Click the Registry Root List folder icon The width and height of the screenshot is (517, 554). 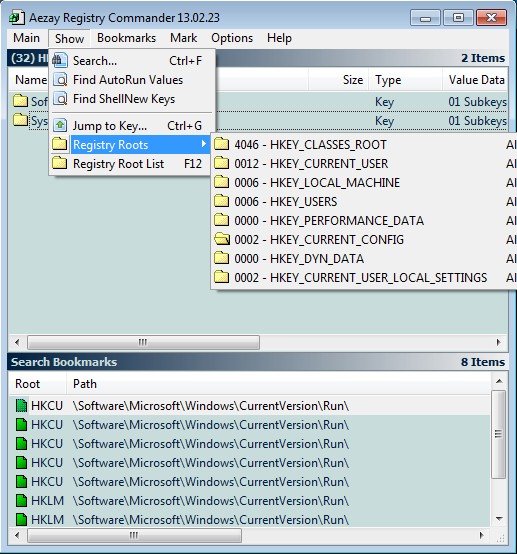point(60,163)
